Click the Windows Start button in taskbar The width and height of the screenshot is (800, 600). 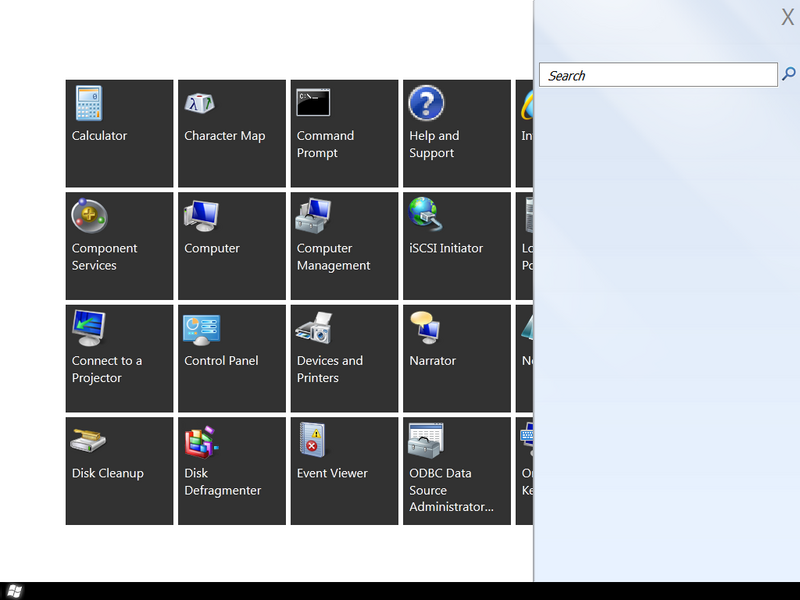(x=14, y=591)
